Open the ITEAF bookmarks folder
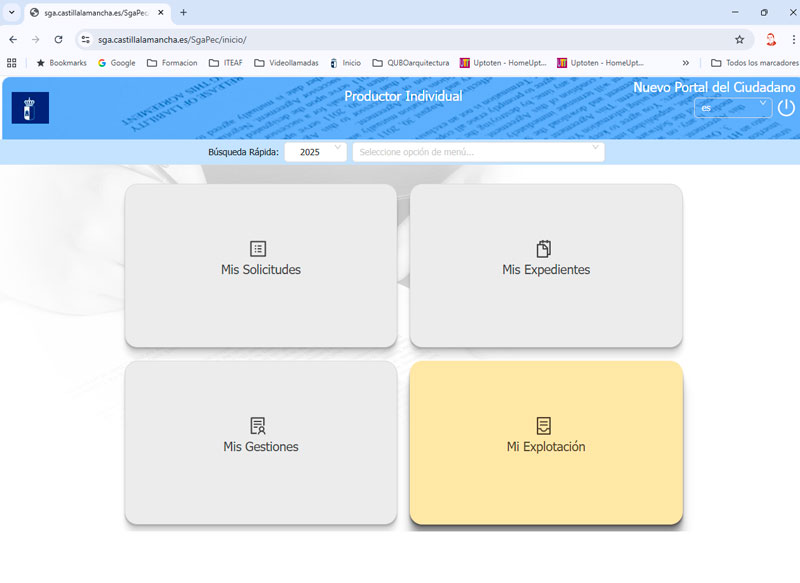800x583 pixels. [x=227, y=63]
